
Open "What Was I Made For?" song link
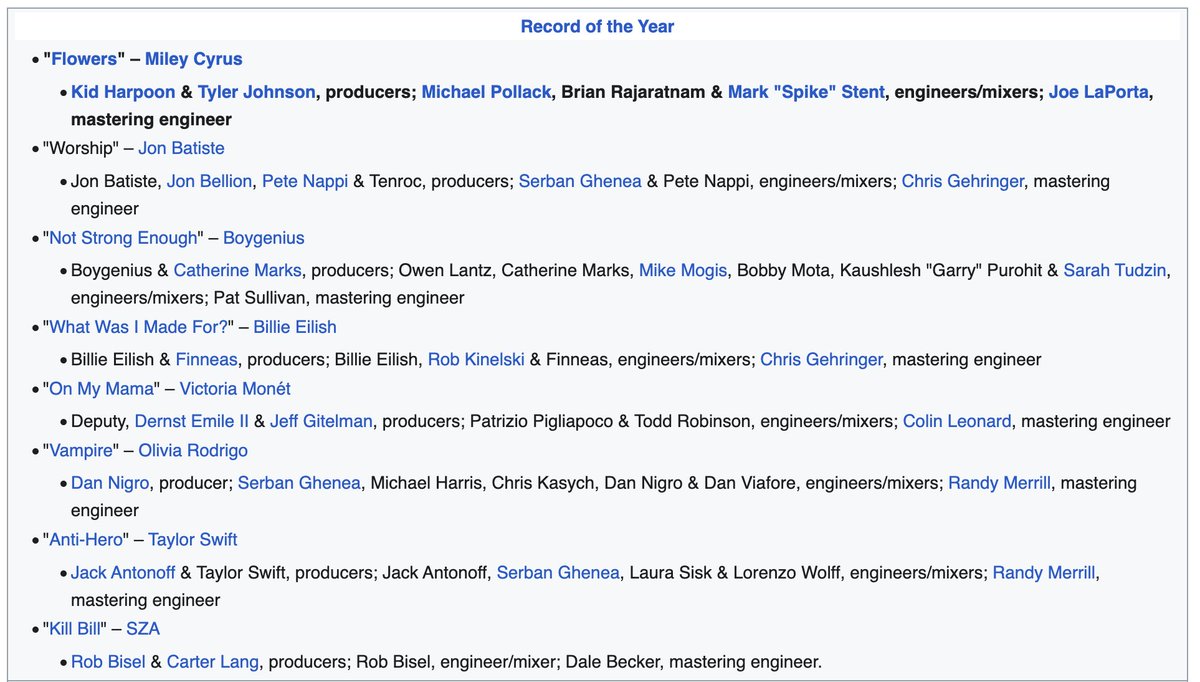139,327
